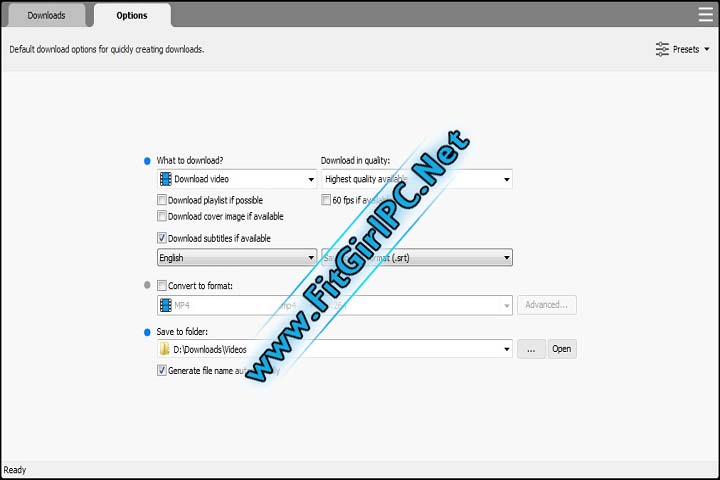Uncheck Download subtitles if available

click(162, 238)
